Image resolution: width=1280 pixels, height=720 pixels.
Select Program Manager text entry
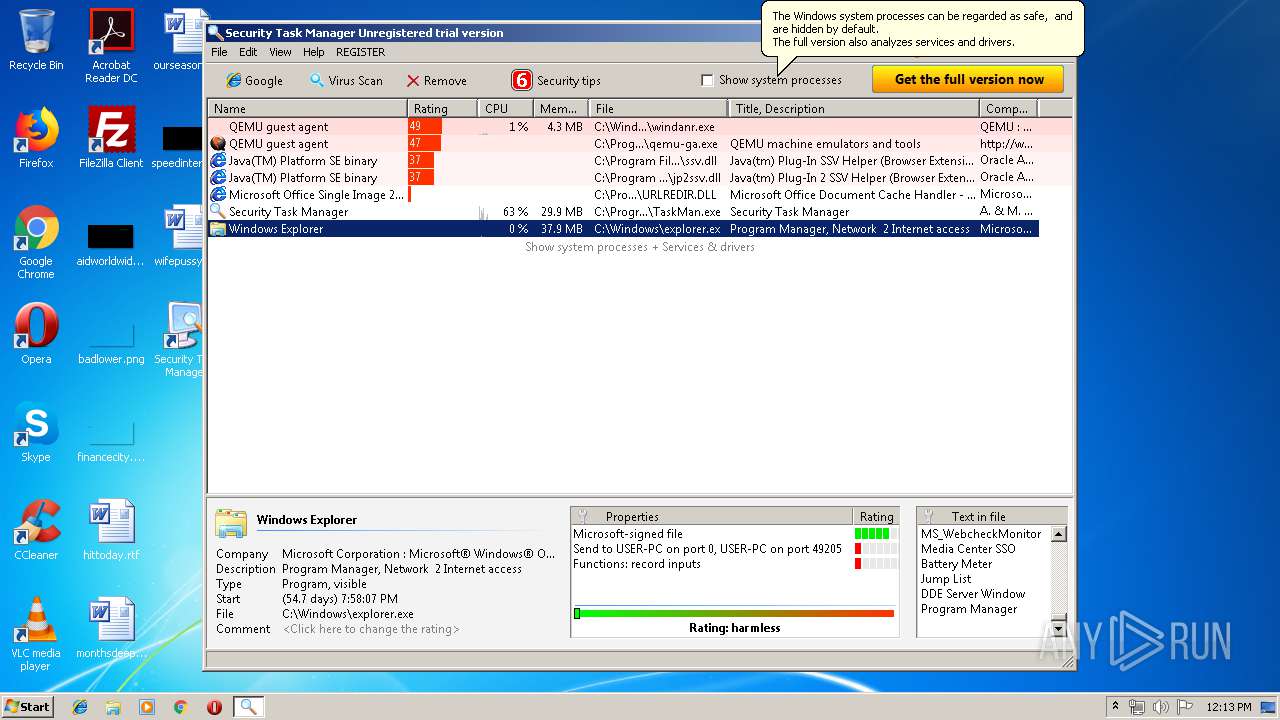pyautogui.click(x=968, y=609)
